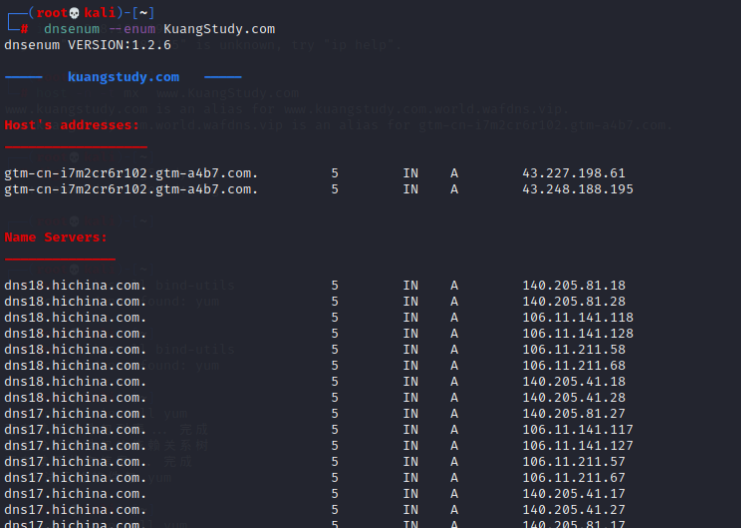Click the 'root' username in prompt
The width and height of the screenshot is (741, 528).
click(x=52, y=13)
